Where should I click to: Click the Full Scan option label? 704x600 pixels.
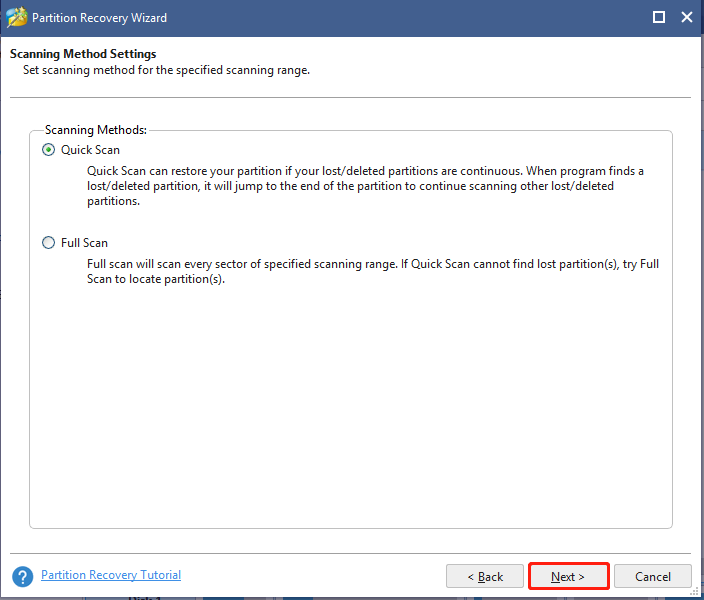point(84,243)
